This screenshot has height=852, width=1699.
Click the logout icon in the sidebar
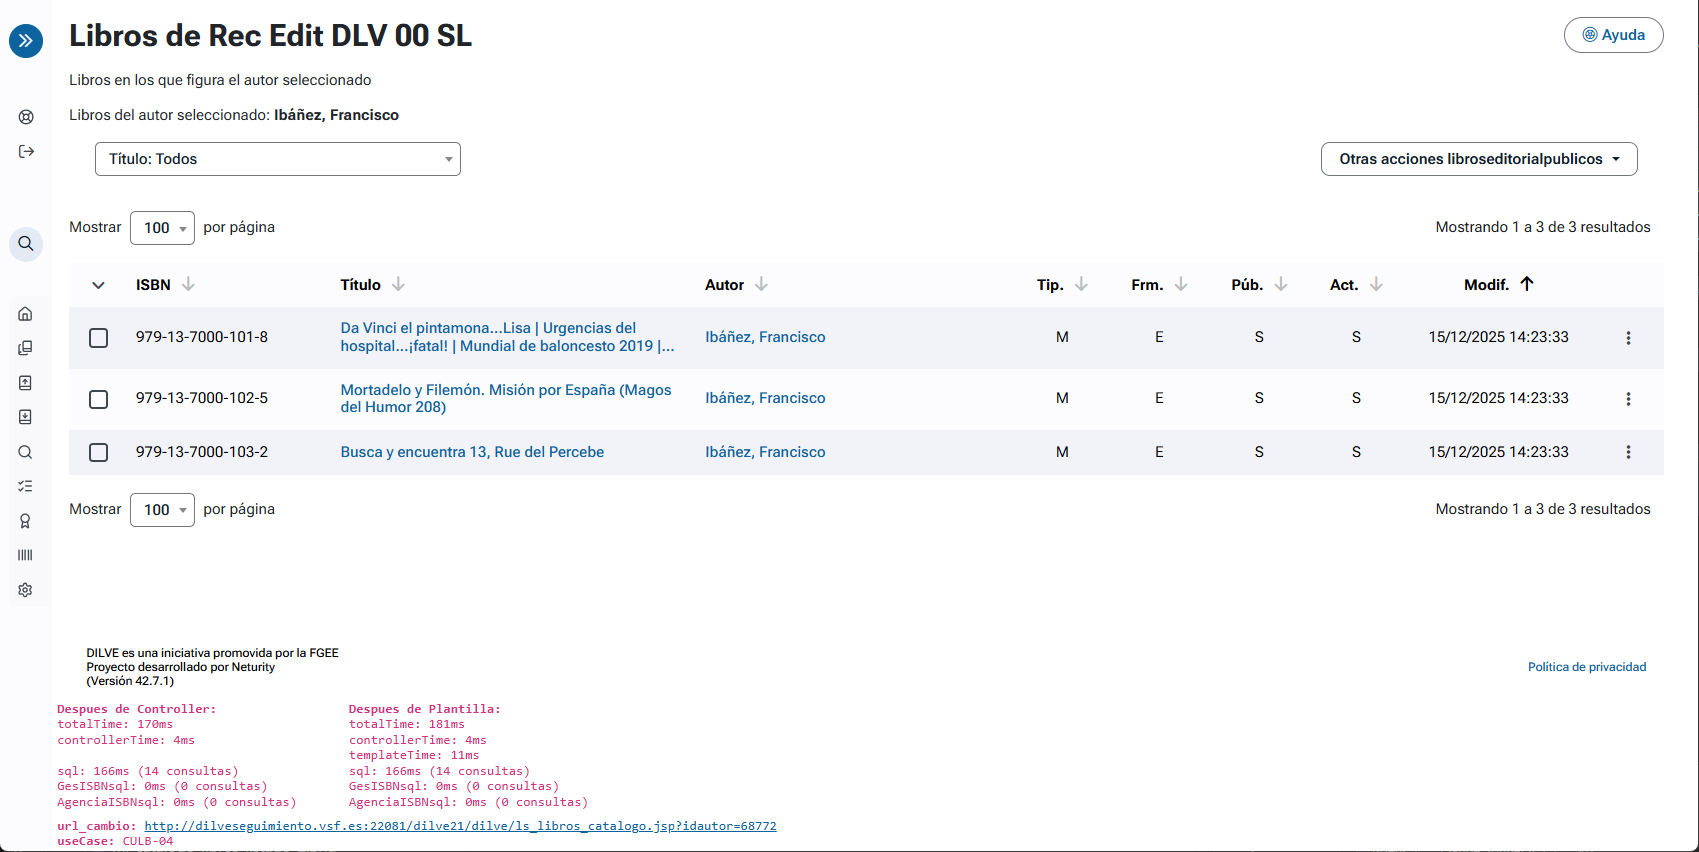tap(26, 152)
